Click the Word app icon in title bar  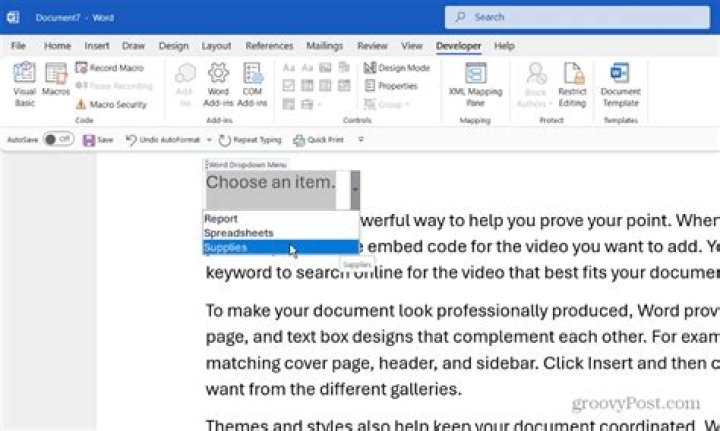point(13,17)
